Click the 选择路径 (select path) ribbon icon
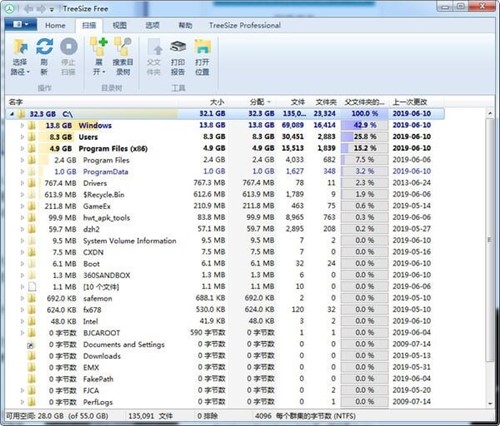The height and width of the screenshot is (426, 500). (x=20, y=47)
